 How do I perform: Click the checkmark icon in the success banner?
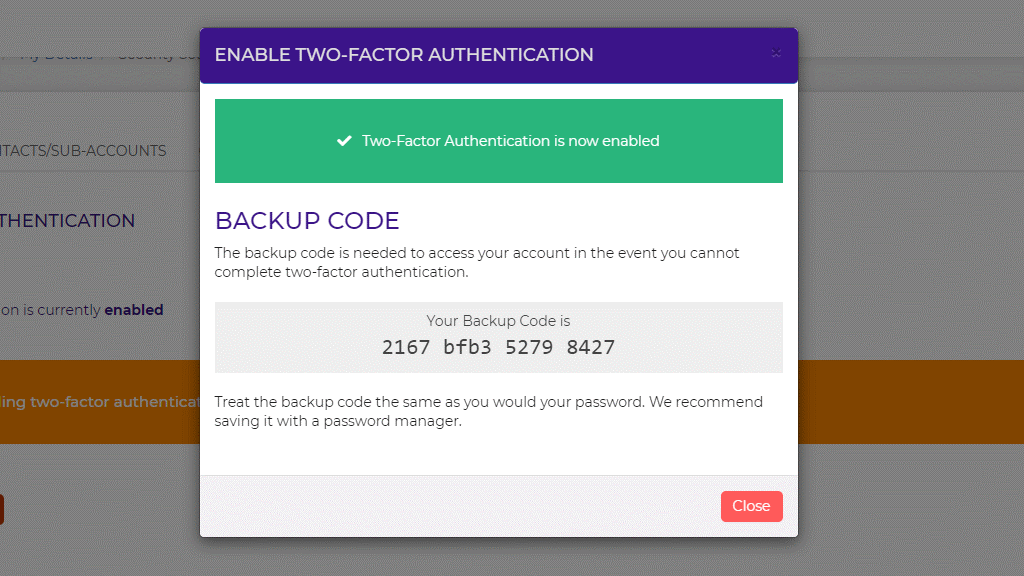tap(345, 141)
